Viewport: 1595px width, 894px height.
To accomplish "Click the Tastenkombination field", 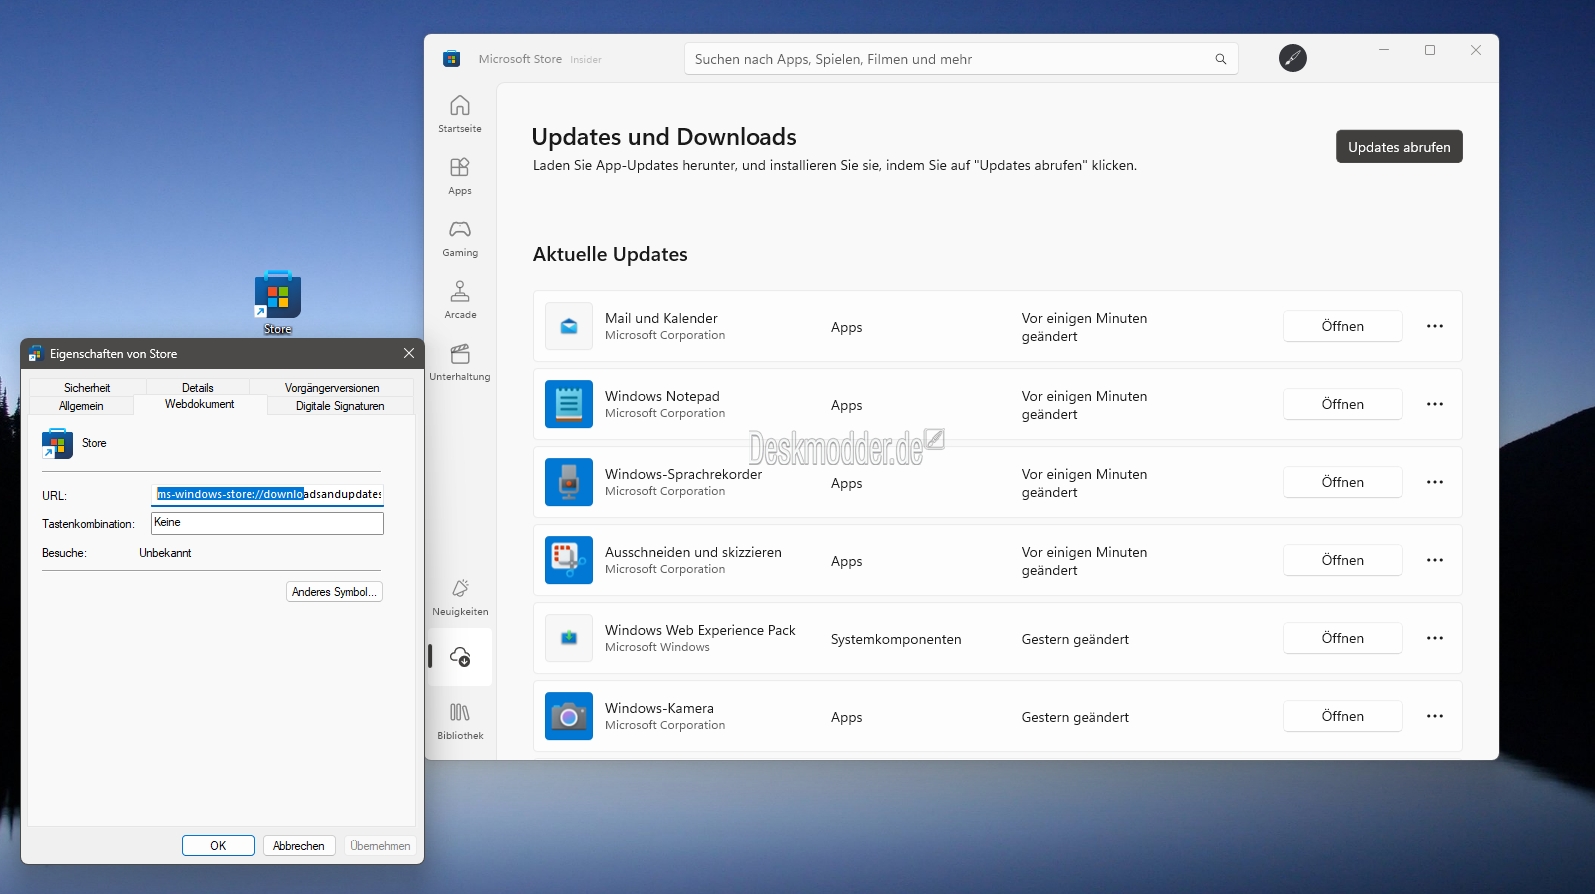I will tap(267, 523).
